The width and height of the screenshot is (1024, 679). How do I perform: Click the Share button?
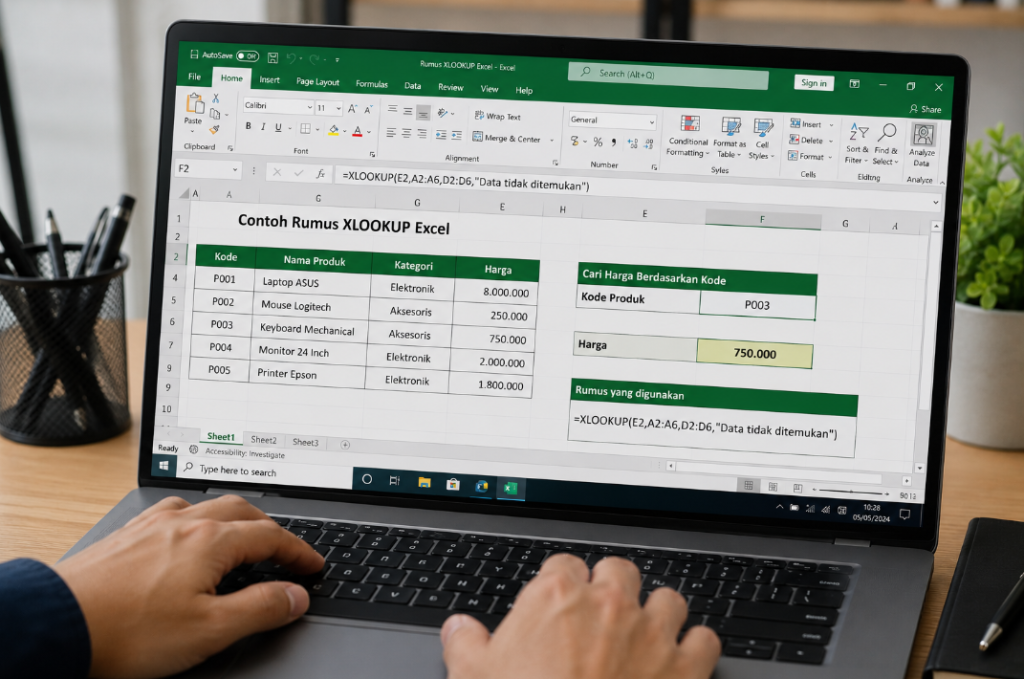tap(925, 109)
